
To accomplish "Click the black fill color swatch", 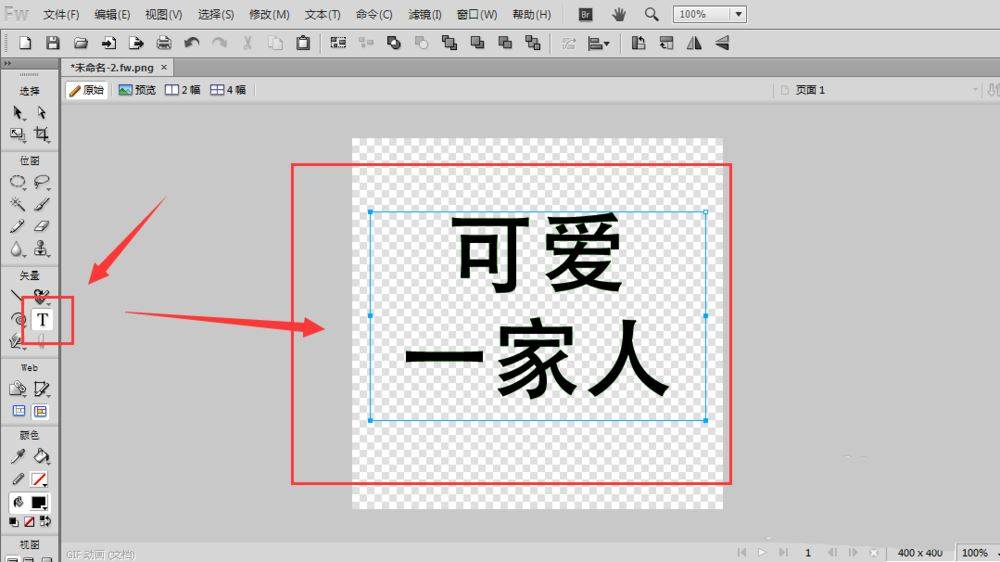I will [40, 502].
